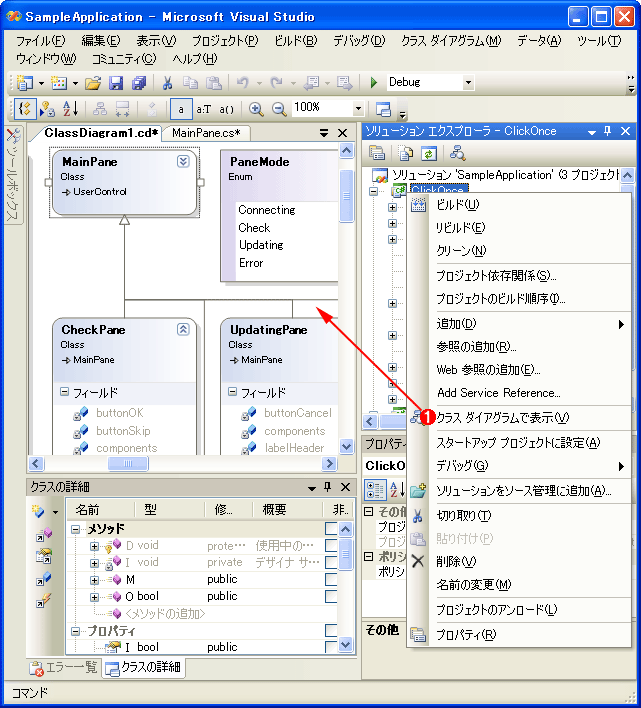Click the add method placeholder row
Viewport: 641px width, 708px height.
tap(165, 614)
